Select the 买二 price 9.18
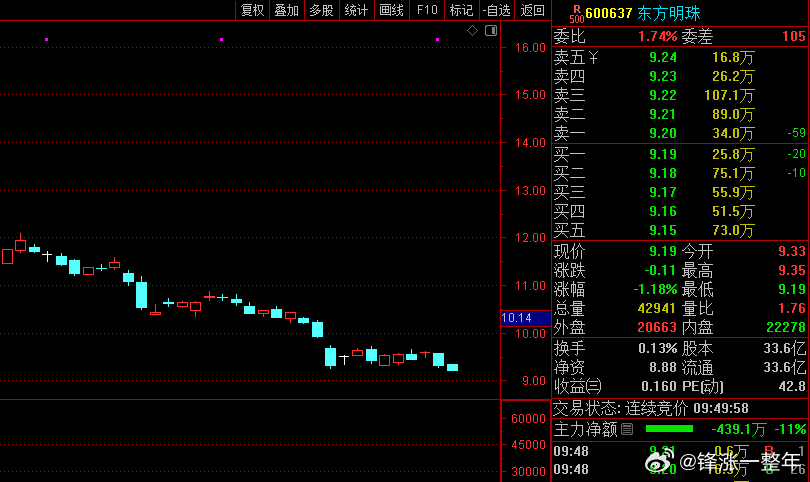 pyautogui.click(x=663, y=173)
